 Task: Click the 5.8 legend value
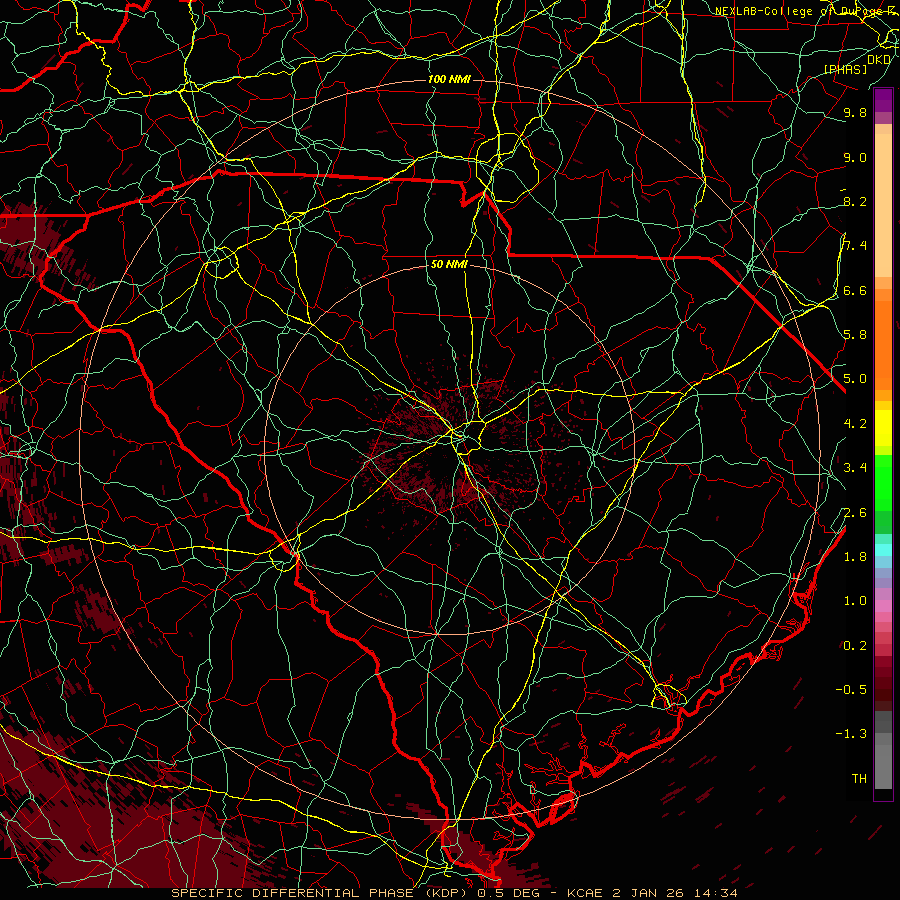pyautogui.click(x=855, y=334)
